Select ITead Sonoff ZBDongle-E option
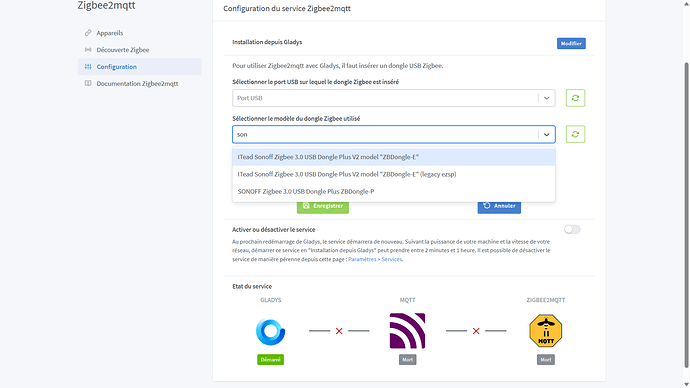The image size is (690, 388). tap(394, 157)
